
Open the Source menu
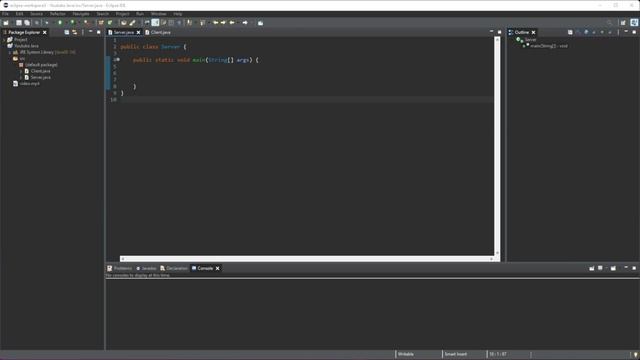pos(36,14)
